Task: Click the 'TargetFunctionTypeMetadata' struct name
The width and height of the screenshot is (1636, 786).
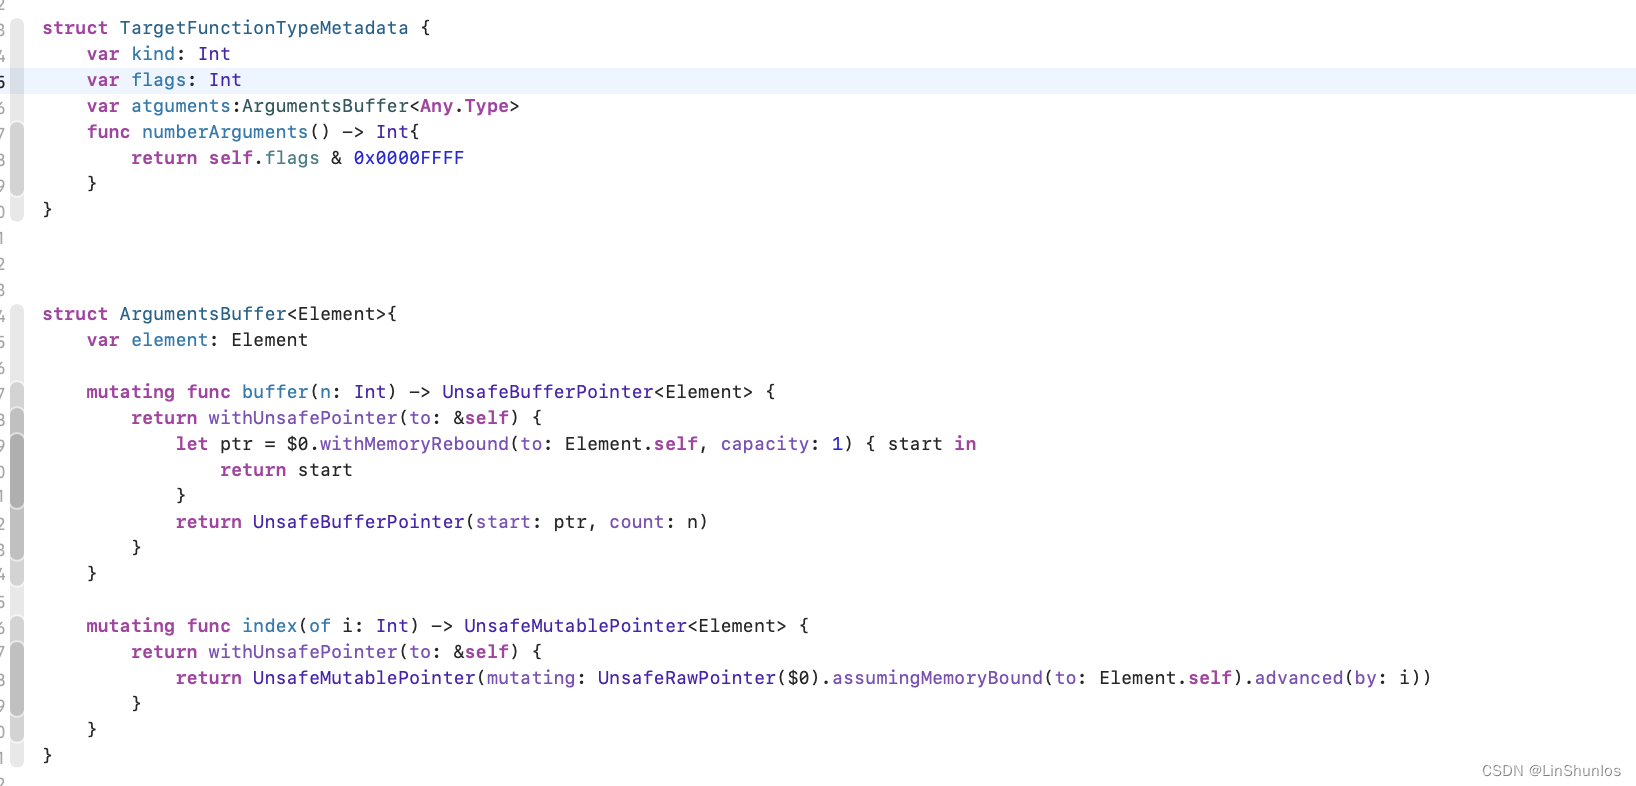Action: pyautogui.click(x=264, y=28)
